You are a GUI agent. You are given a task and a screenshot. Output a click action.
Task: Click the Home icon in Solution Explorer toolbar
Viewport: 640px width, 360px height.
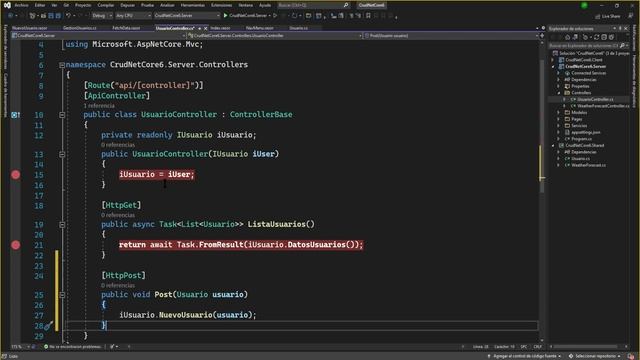click(567, 37)
